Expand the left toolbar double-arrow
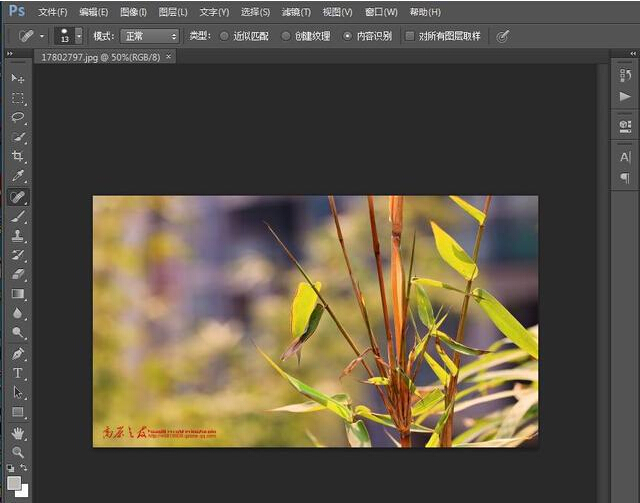640x503 pixels. (10, 53)
